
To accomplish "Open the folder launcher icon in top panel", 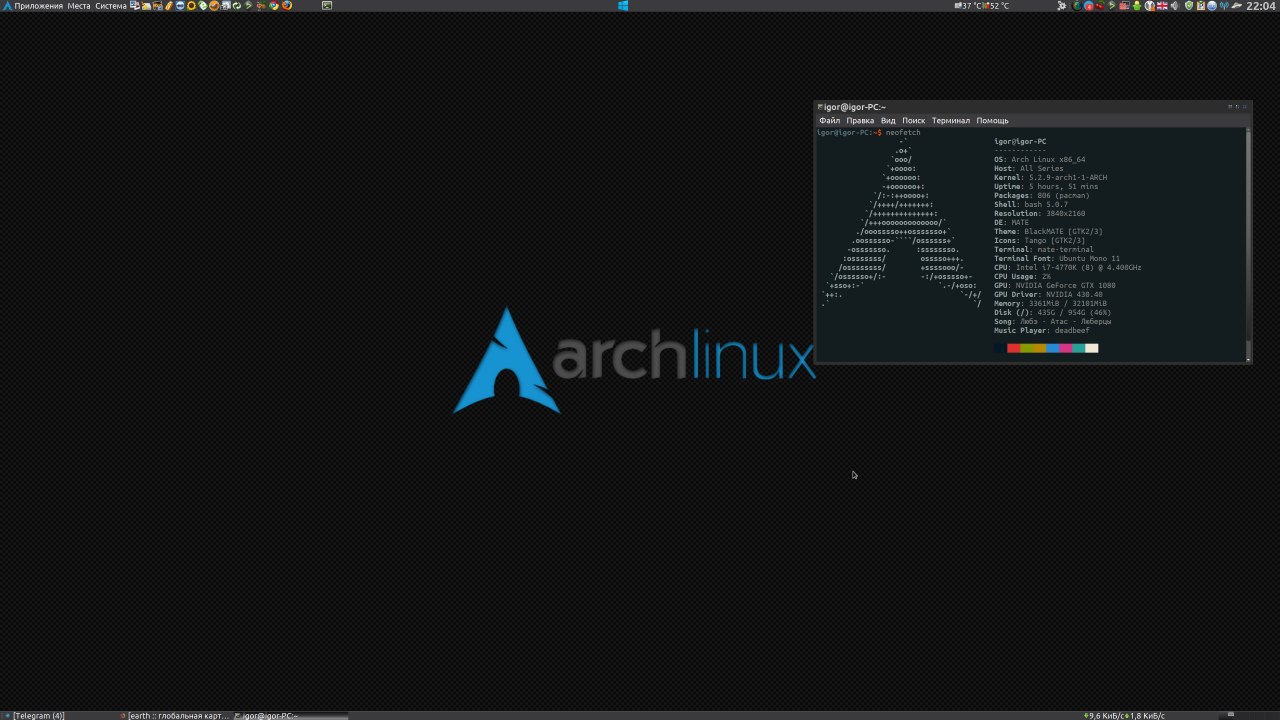I will [146, 5].
